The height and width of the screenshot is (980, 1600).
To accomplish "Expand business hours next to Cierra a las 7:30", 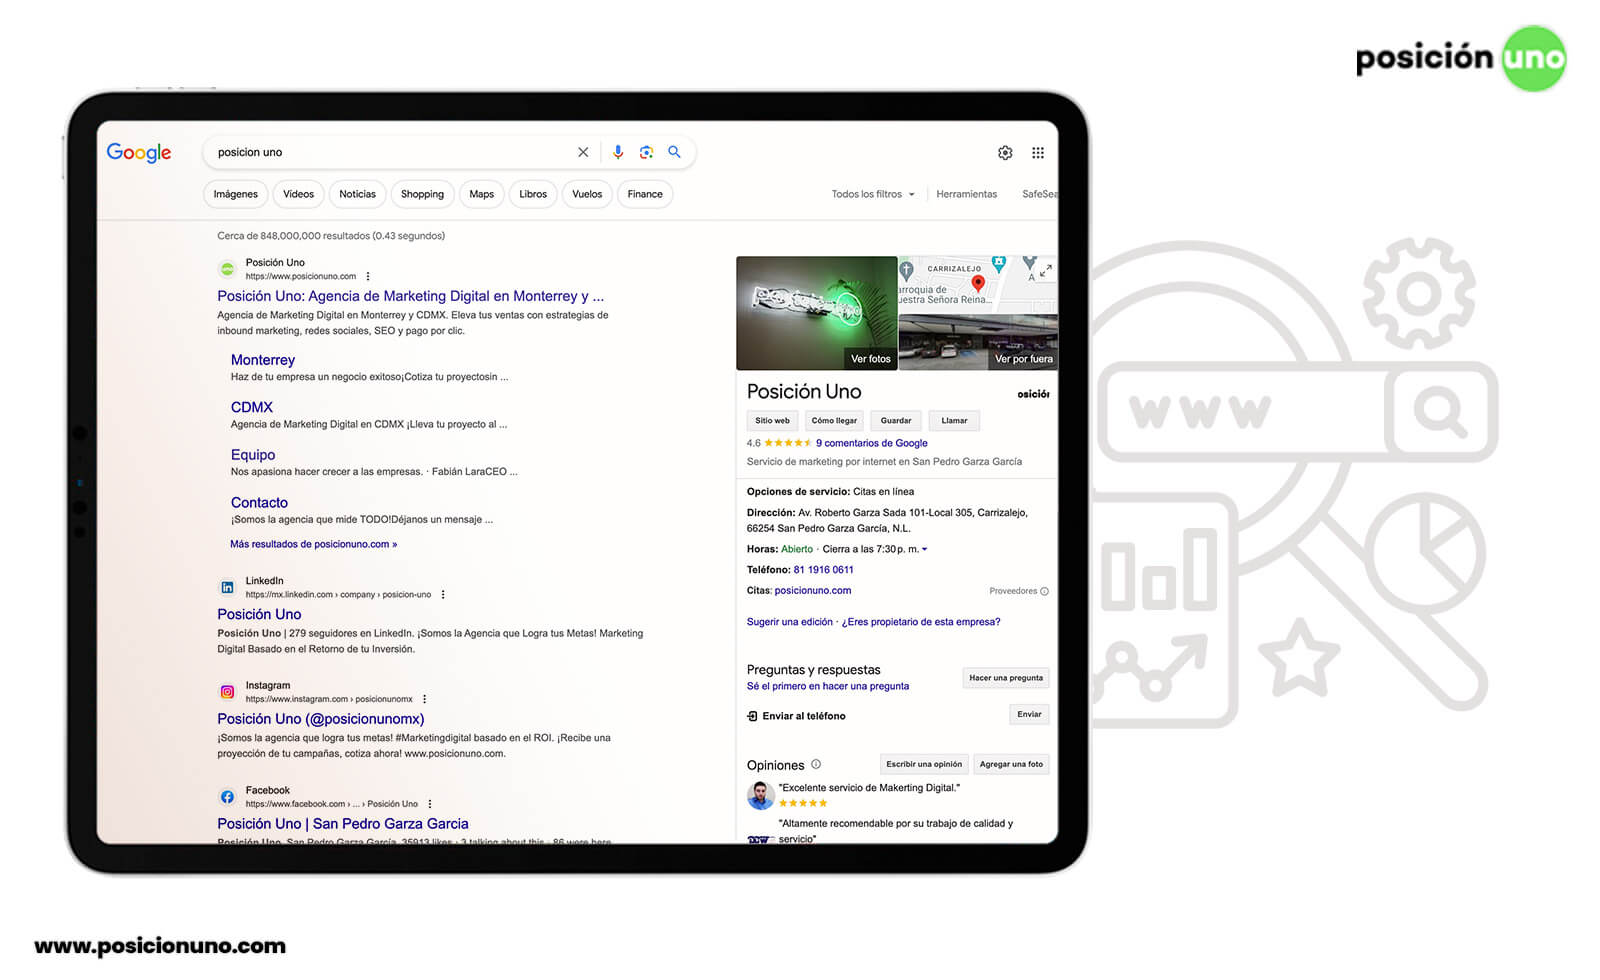I will (924, 549).
